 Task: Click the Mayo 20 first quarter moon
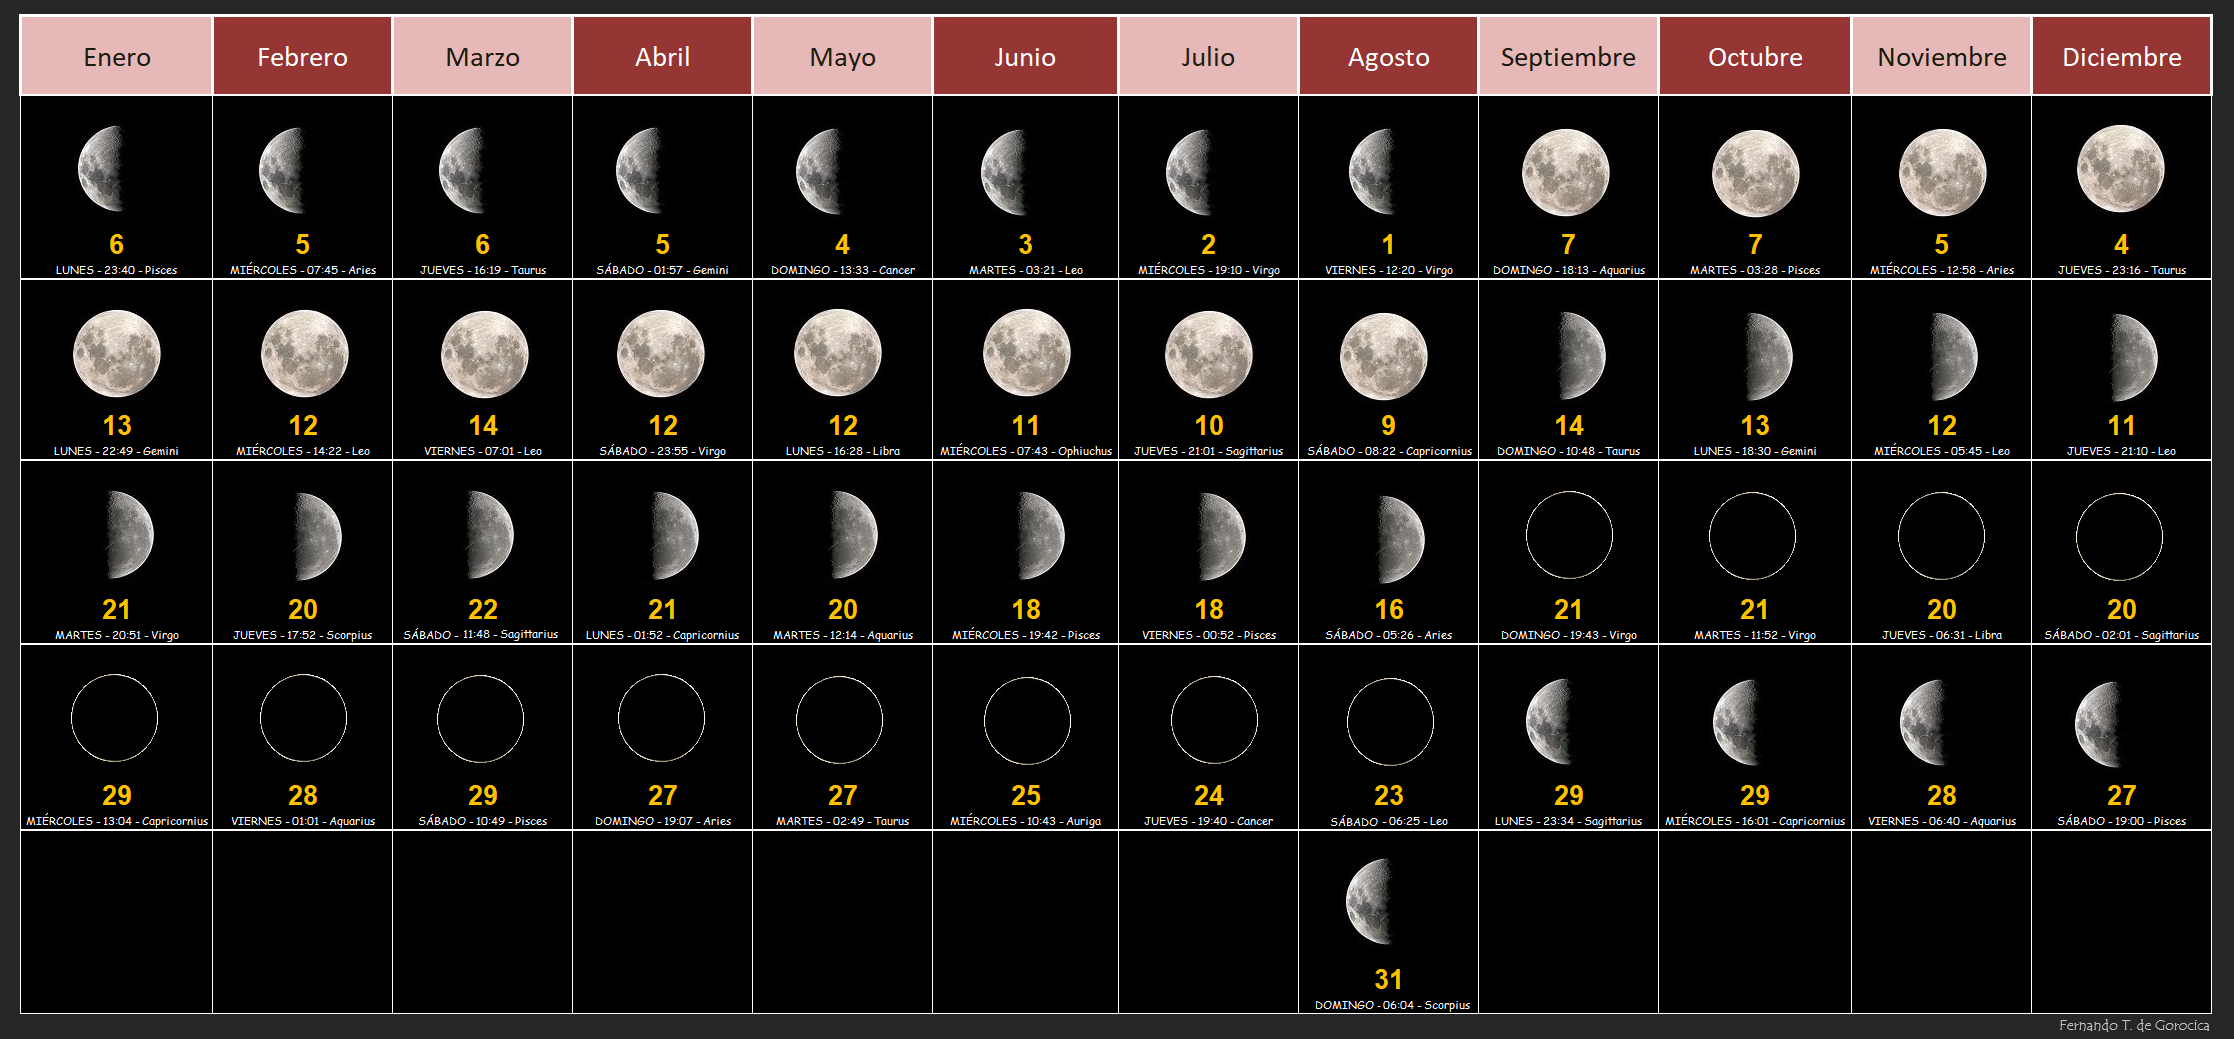click(x=850, y=535)
